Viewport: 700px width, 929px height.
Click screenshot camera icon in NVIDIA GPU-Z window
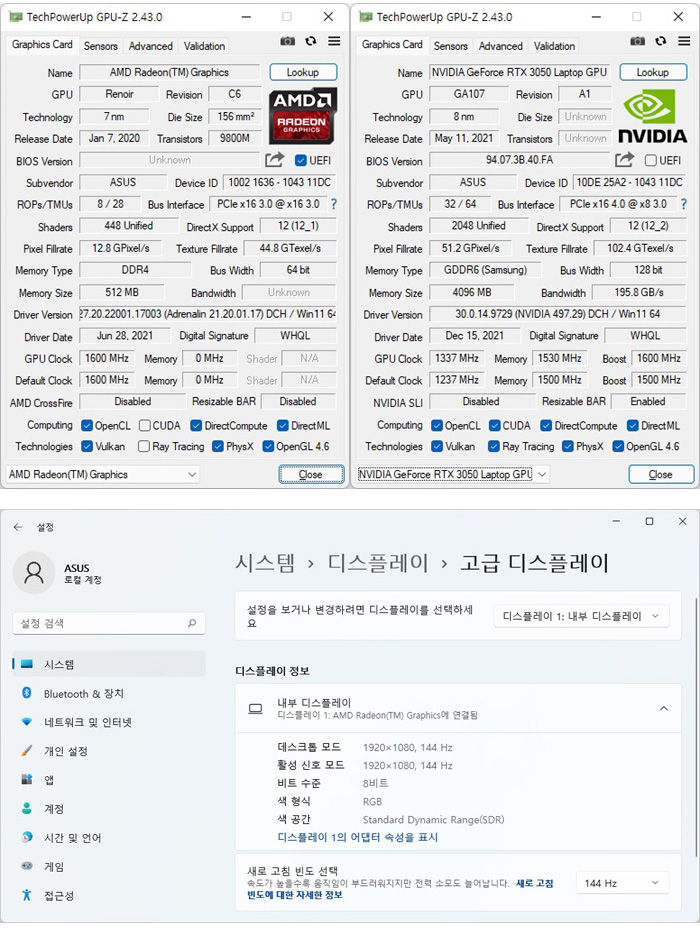(x=638, y=41)
